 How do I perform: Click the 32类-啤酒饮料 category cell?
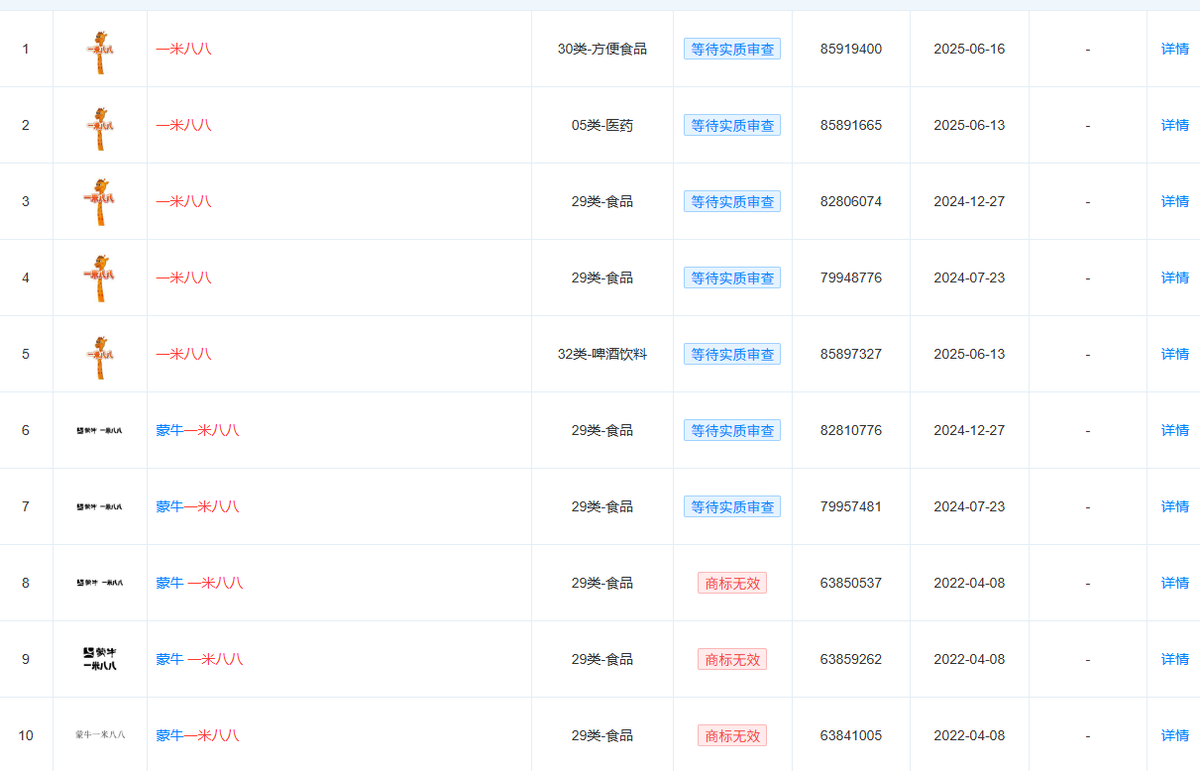click(x=602, y=354)
